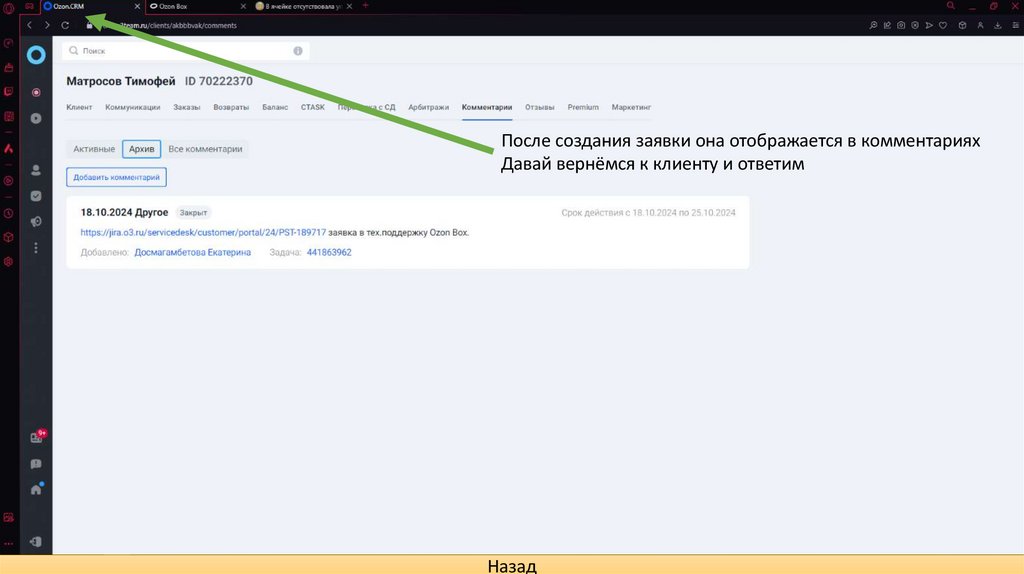Open the Баланс tab

click(275, 107)
